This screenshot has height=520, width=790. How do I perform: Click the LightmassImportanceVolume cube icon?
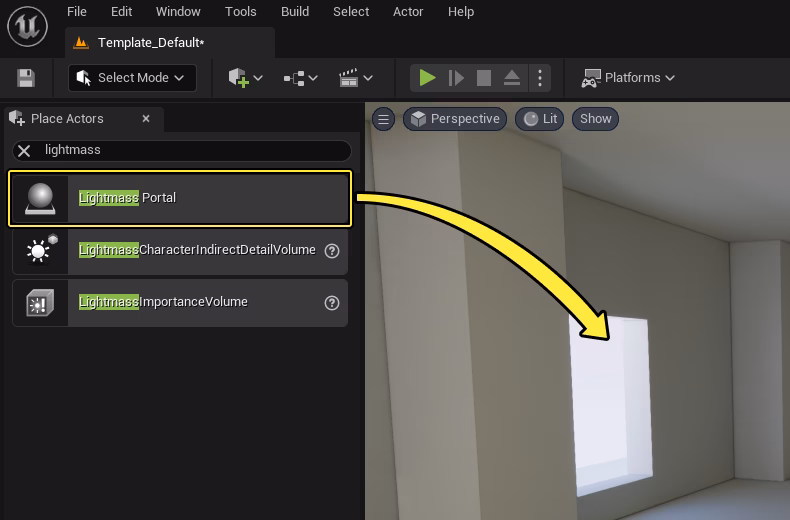pyautogui.click(x=40, y=302)
